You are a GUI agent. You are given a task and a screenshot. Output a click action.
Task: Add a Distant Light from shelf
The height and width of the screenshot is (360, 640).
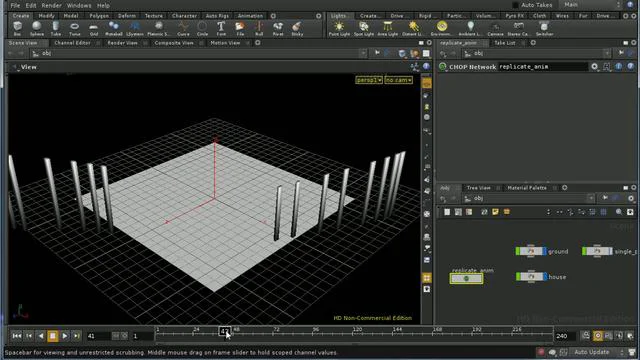point(413,29)
